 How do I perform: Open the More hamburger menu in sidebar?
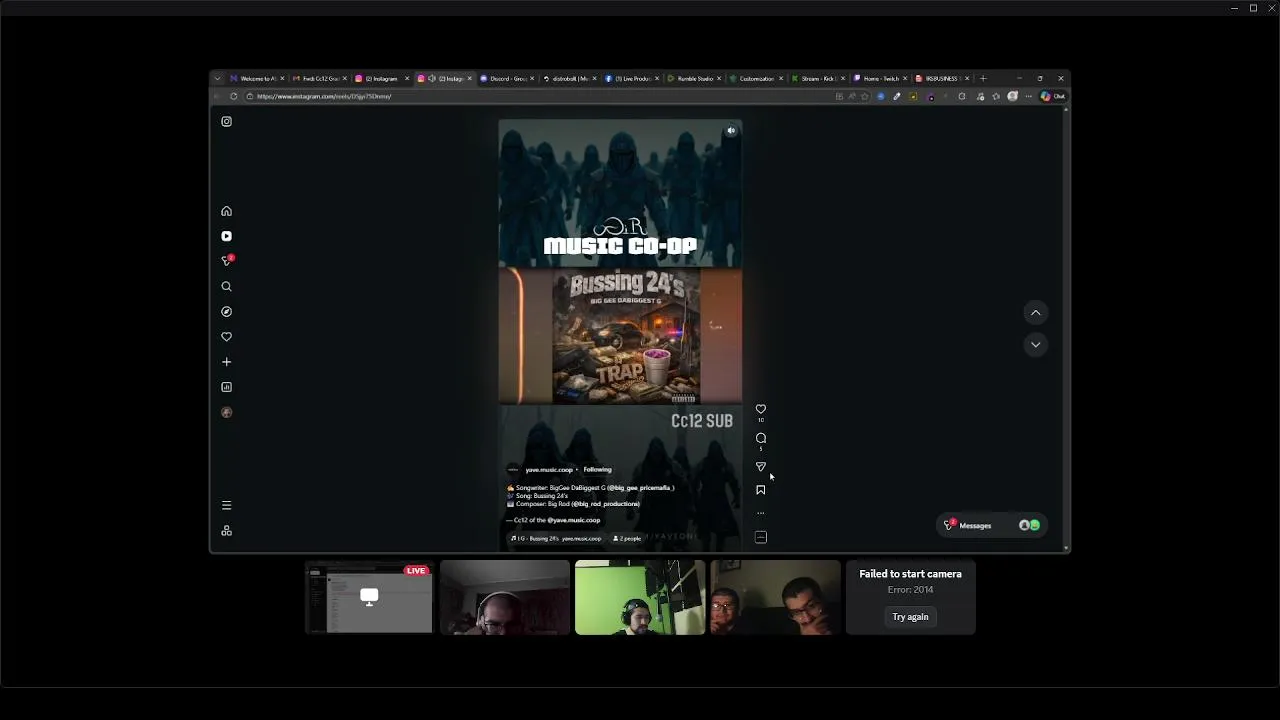(226, 505)
